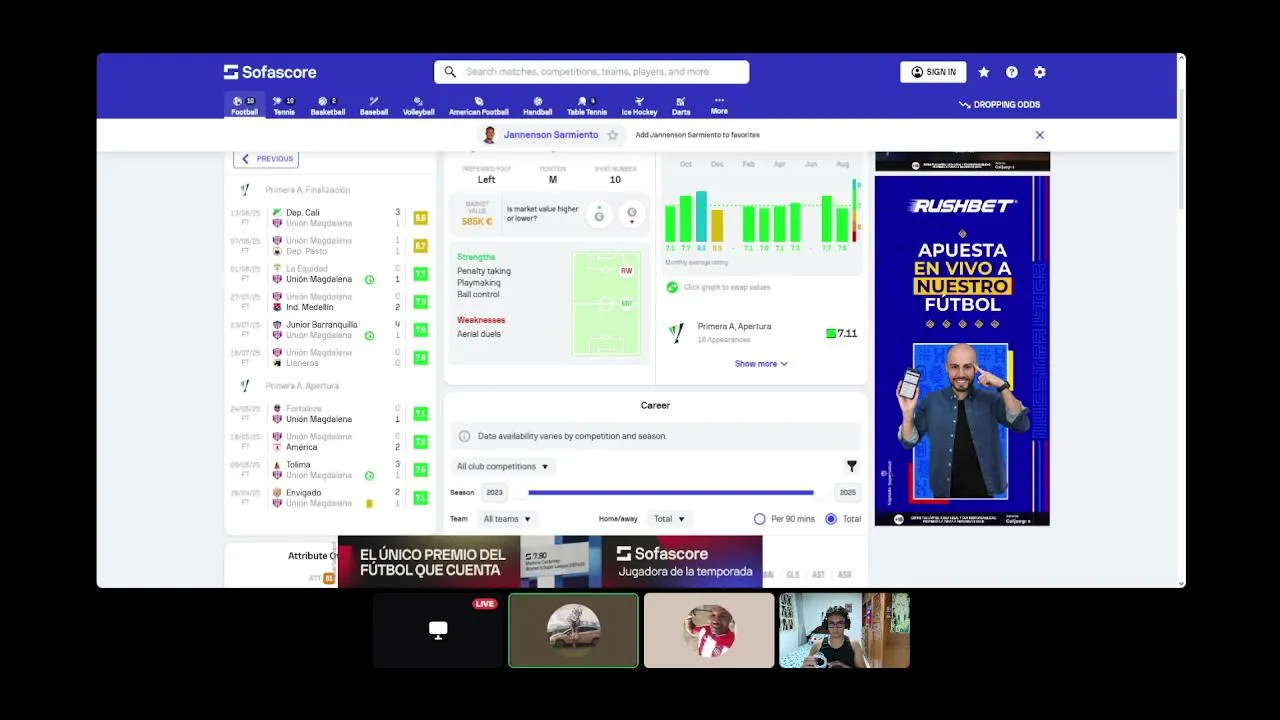Open the Rushbet advertisement banner
Image resolution: width=1280 pixels, height=720 pixels.
tap(962, 350)
